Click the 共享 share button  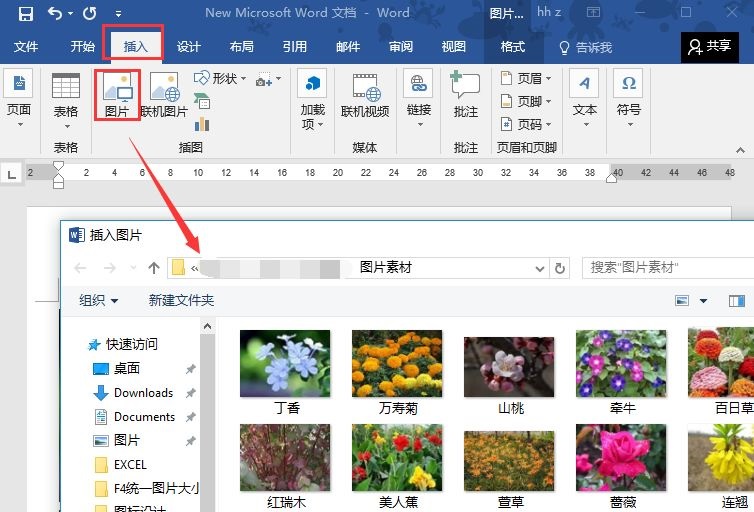(709, 46)
